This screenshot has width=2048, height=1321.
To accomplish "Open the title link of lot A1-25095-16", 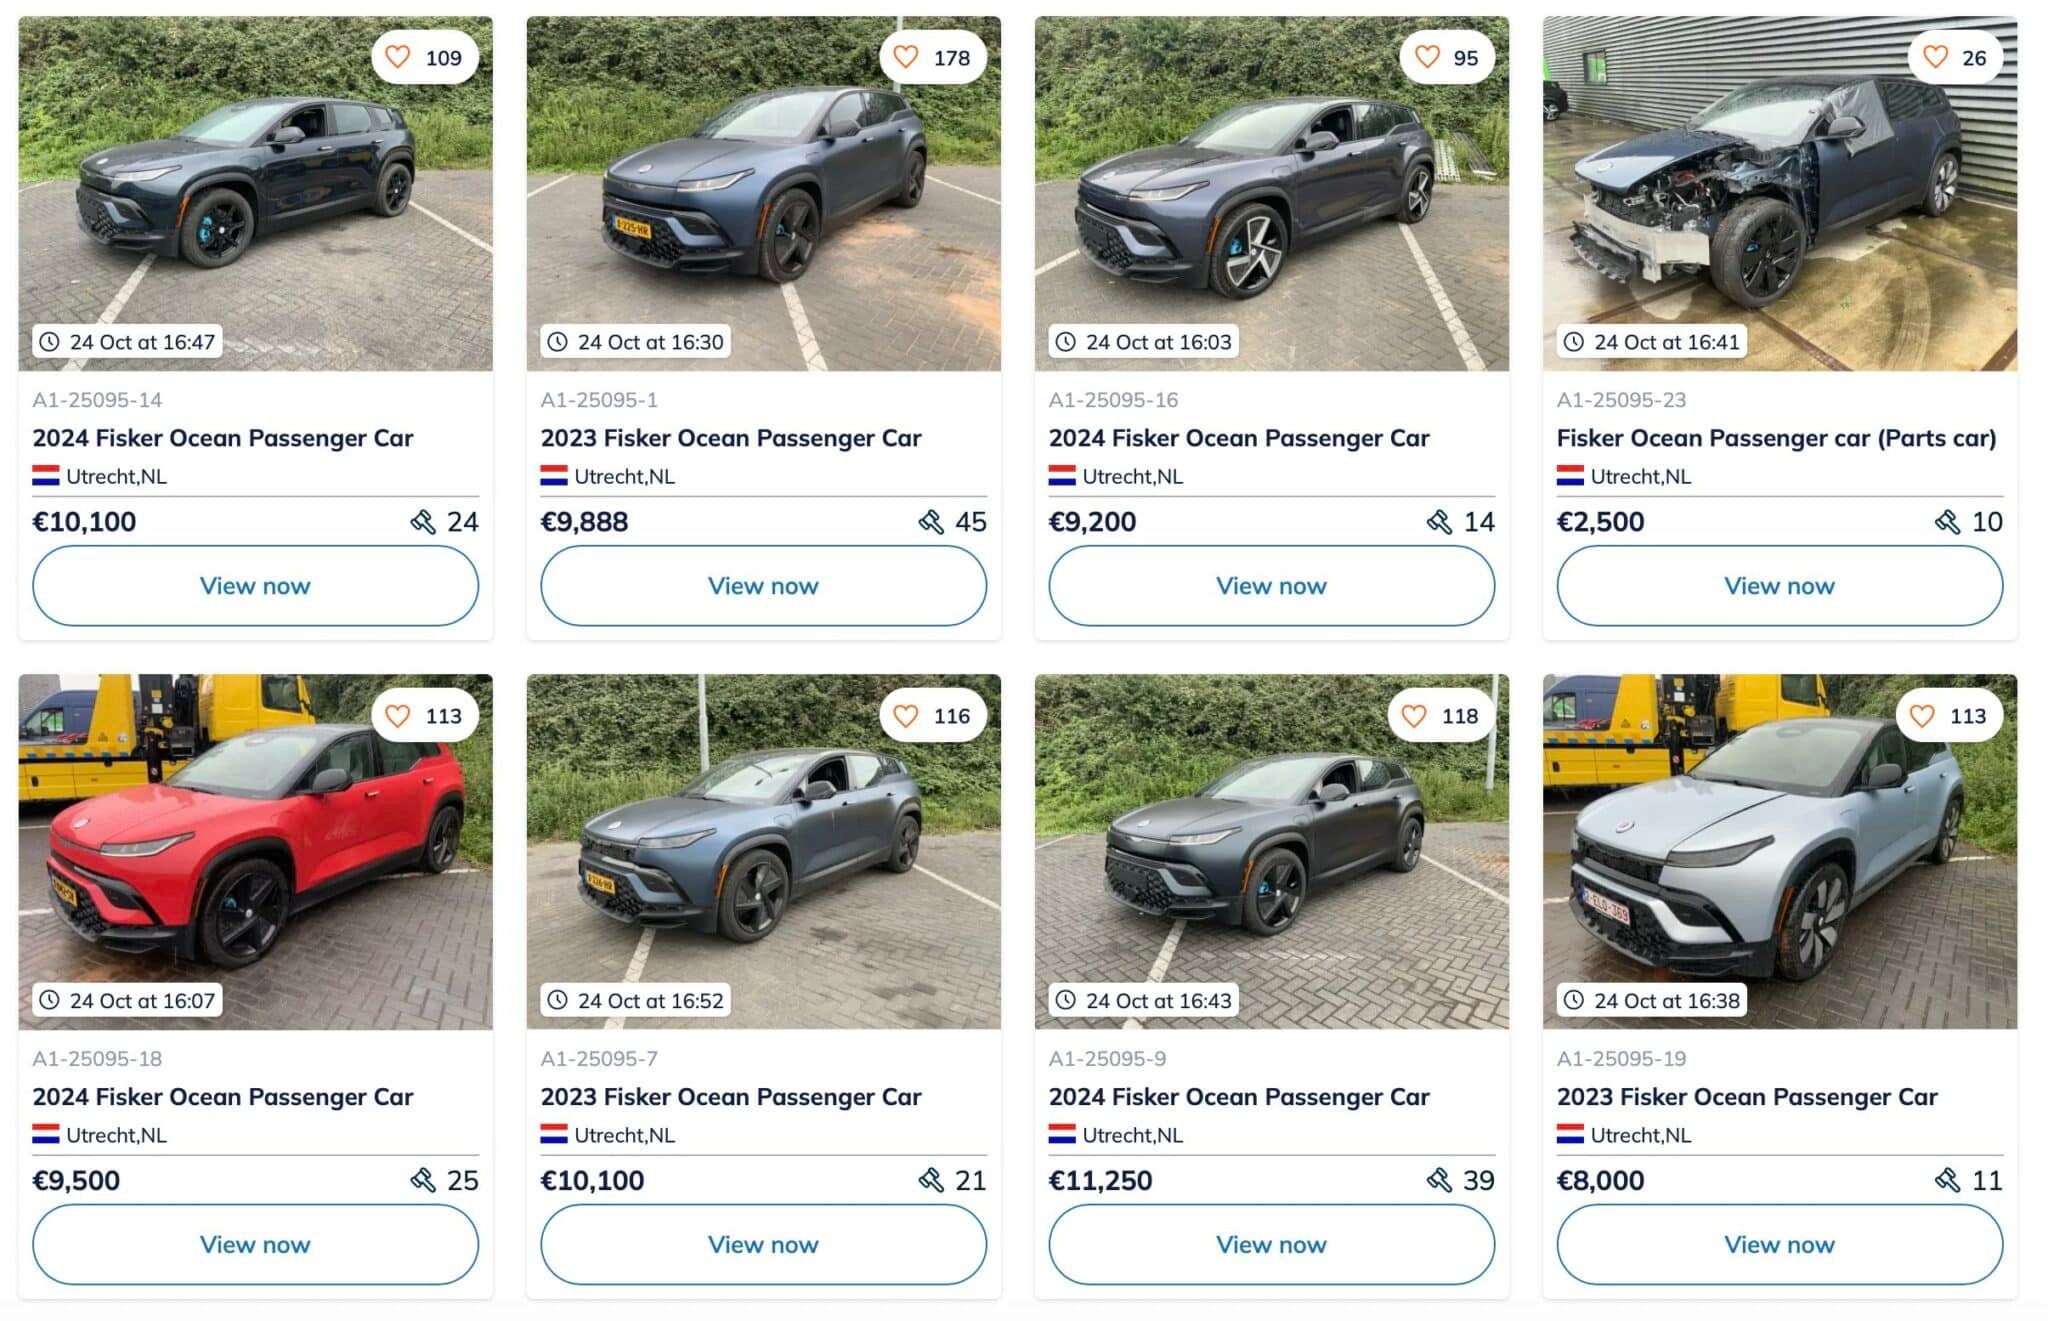I will click(x=1238, y=438).
